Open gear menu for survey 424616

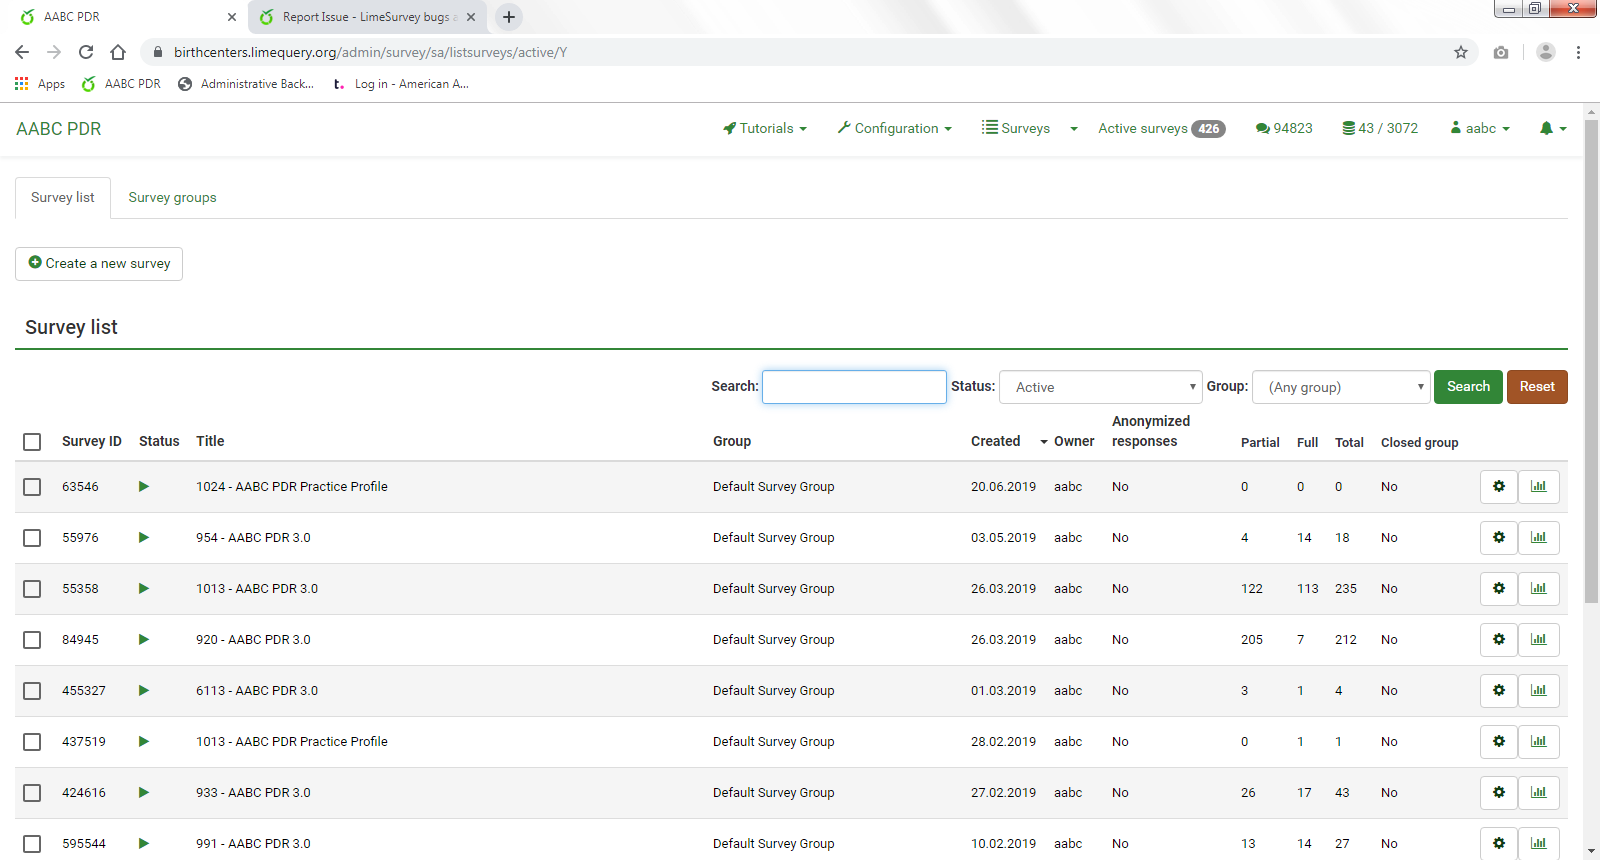point(1498,793)
